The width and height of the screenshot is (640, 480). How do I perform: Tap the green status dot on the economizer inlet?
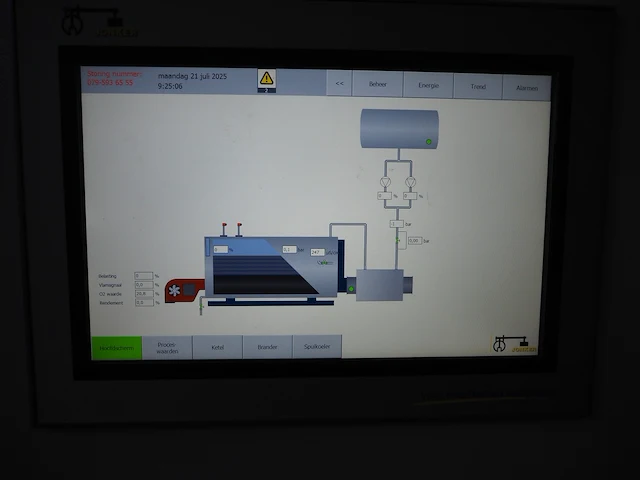coord(351,289)
